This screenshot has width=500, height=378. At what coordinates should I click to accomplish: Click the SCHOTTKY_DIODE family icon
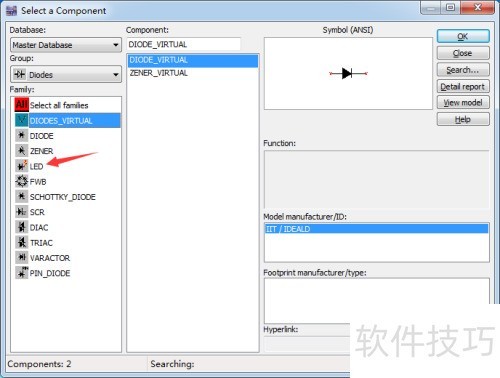point(22,196)
